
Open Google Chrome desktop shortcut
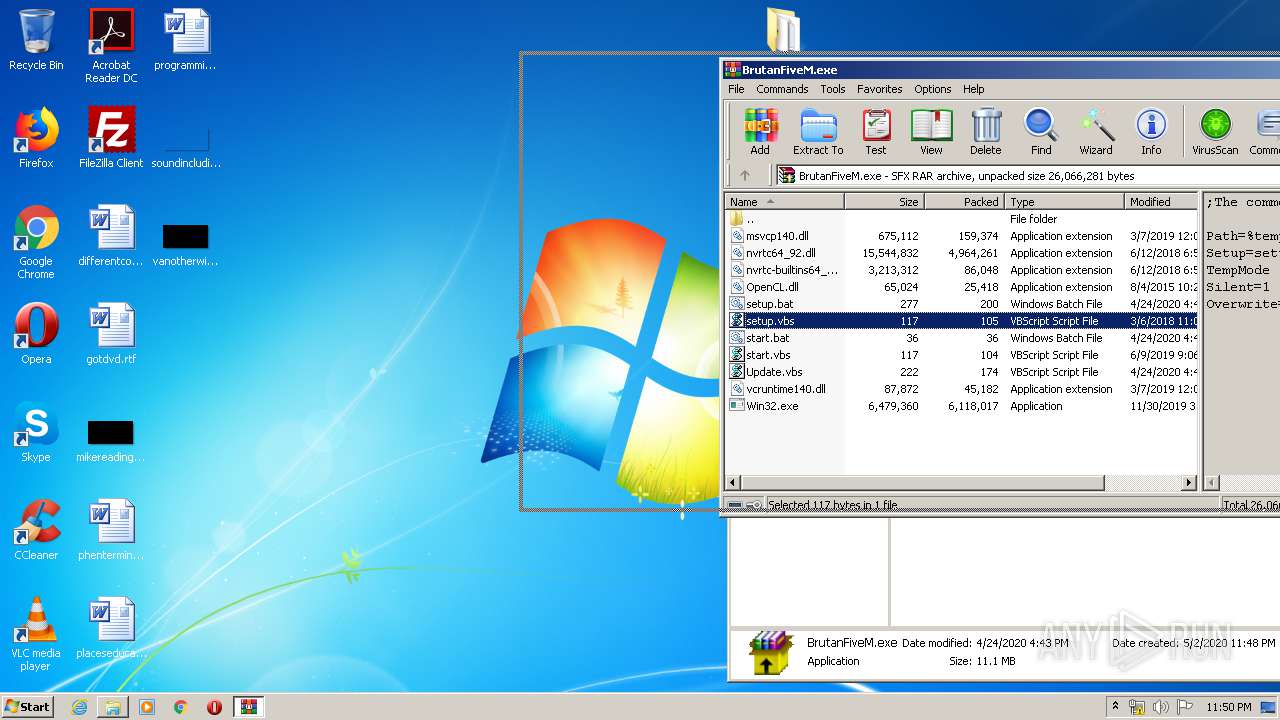pyautogui.click(x=36, y=242)
